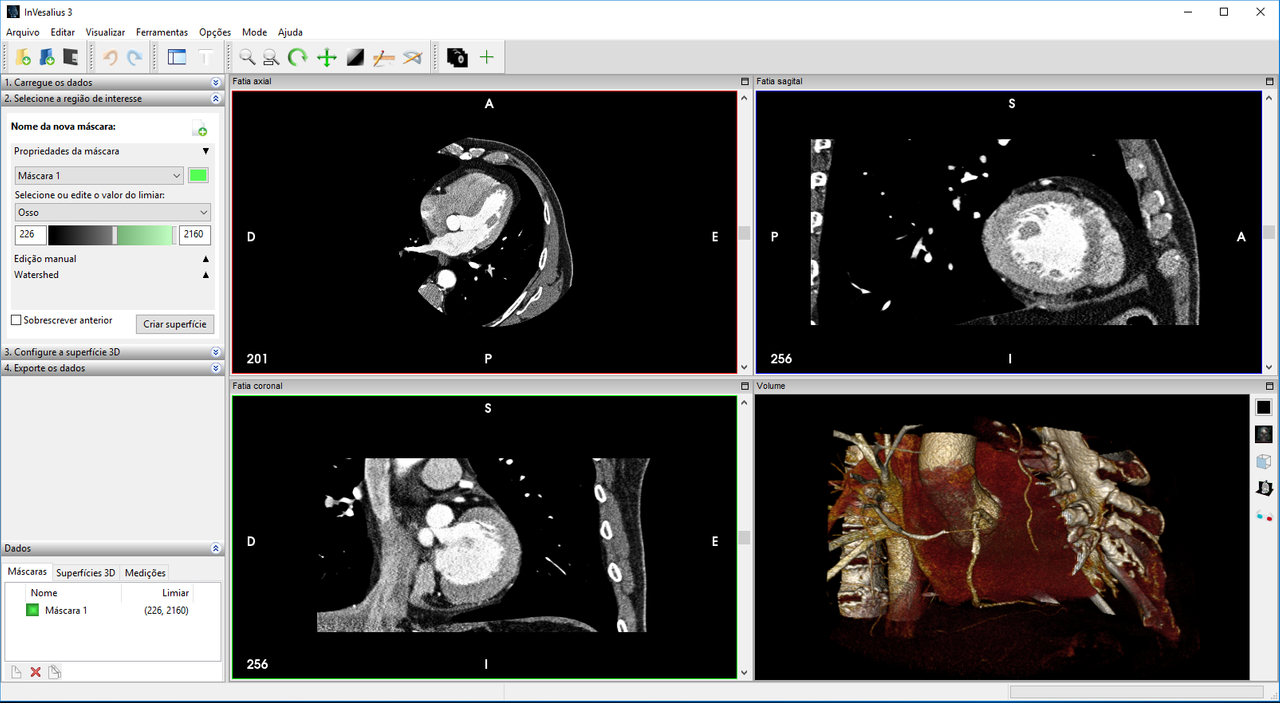The image size is (1280, 703).
Task: Click the green mask color swatch
Action: pos(199,176)
